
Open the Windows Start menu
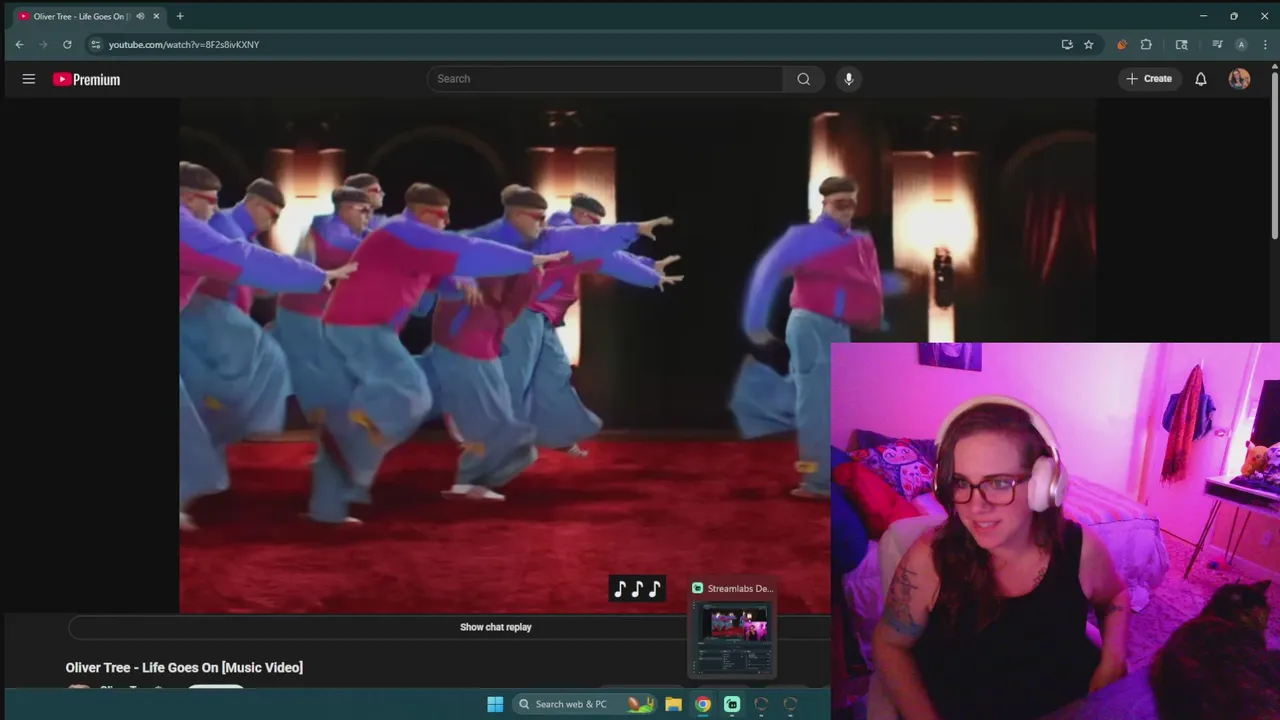tap(495, 704)
